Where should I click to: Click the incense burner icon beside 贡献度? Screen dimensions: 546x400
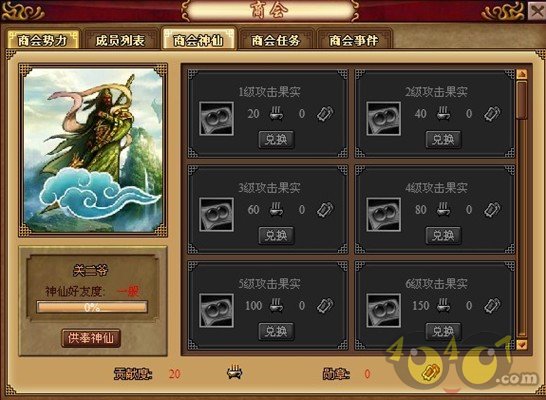[x=234, y=372]
